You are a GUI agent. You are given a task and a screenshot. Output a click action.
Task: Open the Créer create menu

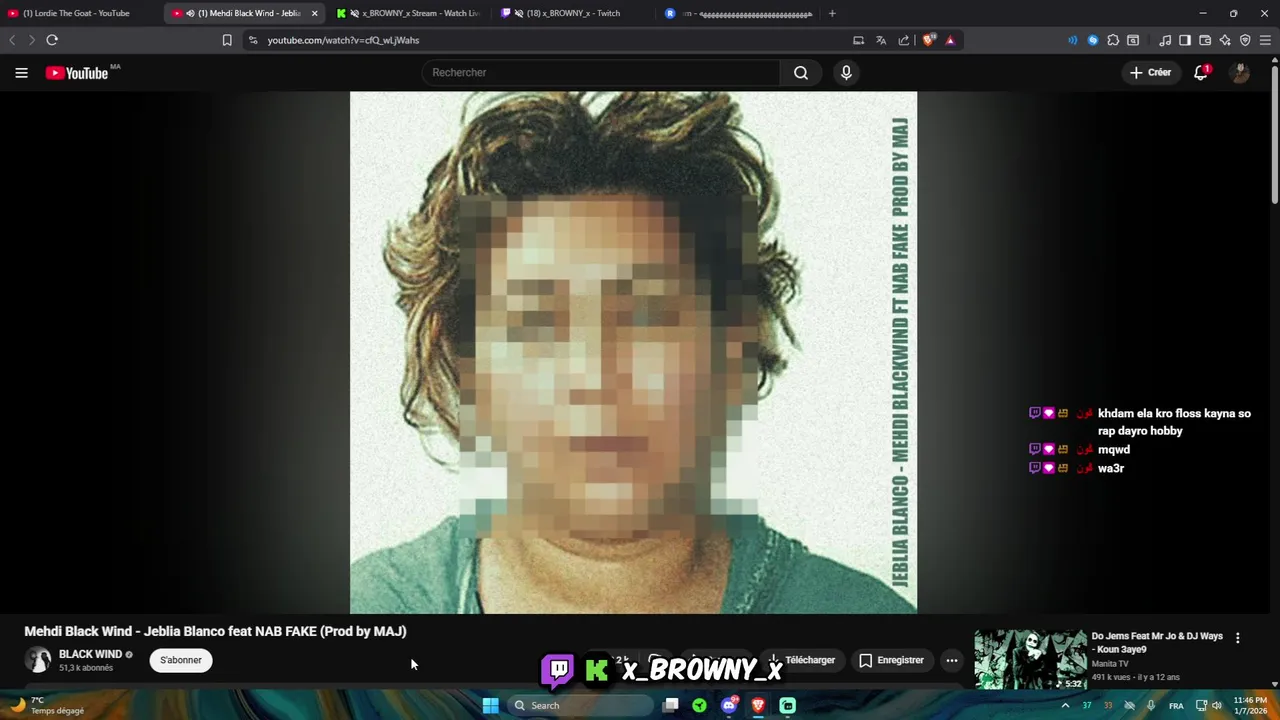tap(1150, 72)
